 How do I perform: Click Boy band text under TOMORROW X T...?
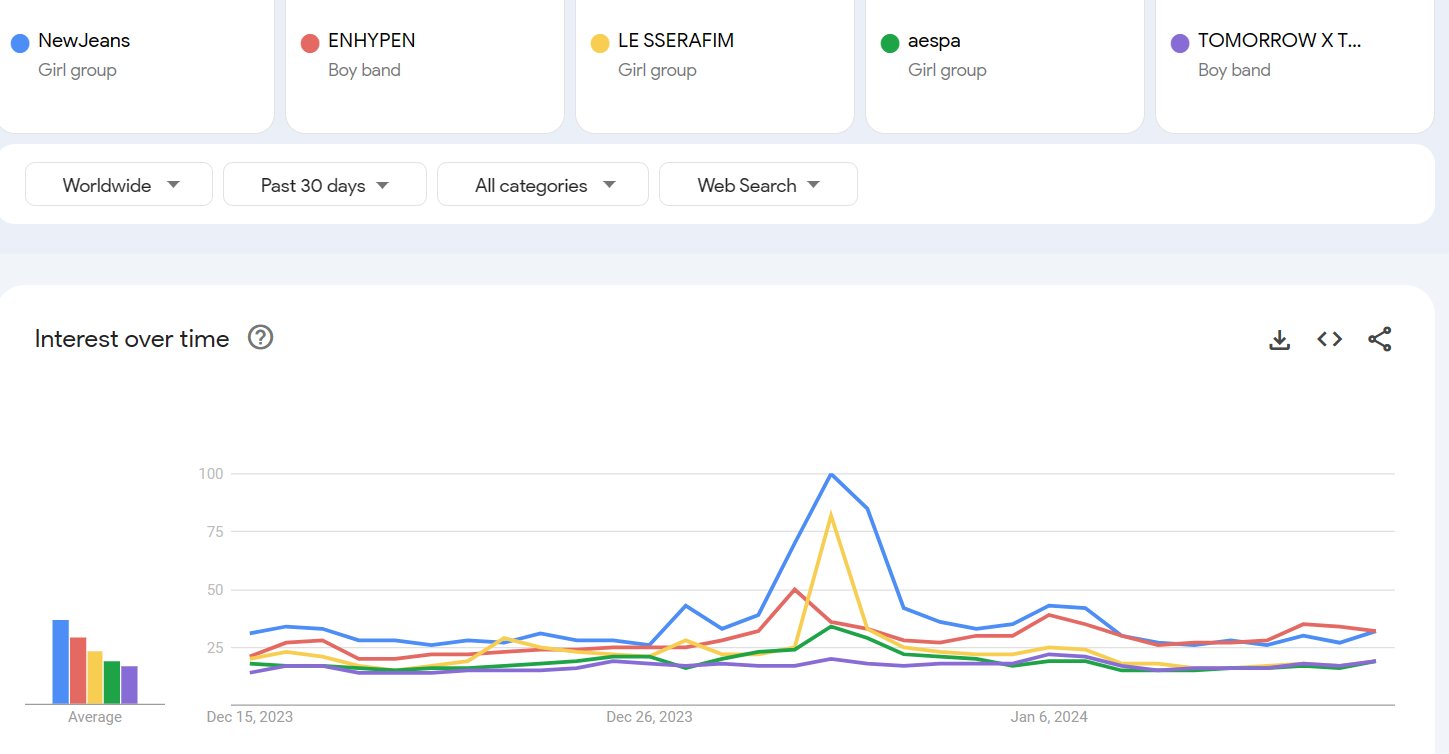tap(1234, 70)
